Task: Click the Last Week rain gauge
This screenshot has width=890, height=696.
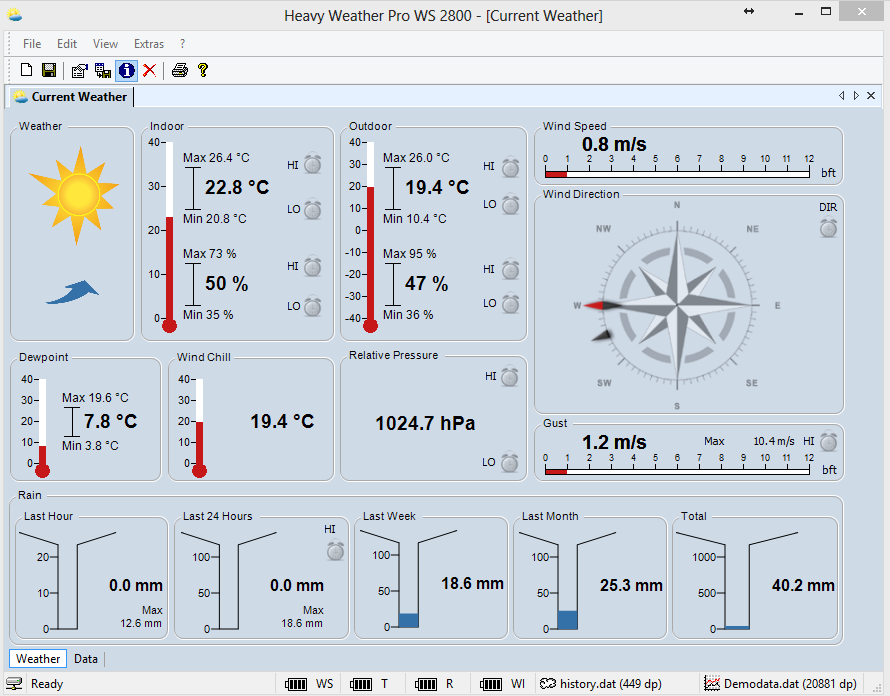Action: tap(409, 581)
